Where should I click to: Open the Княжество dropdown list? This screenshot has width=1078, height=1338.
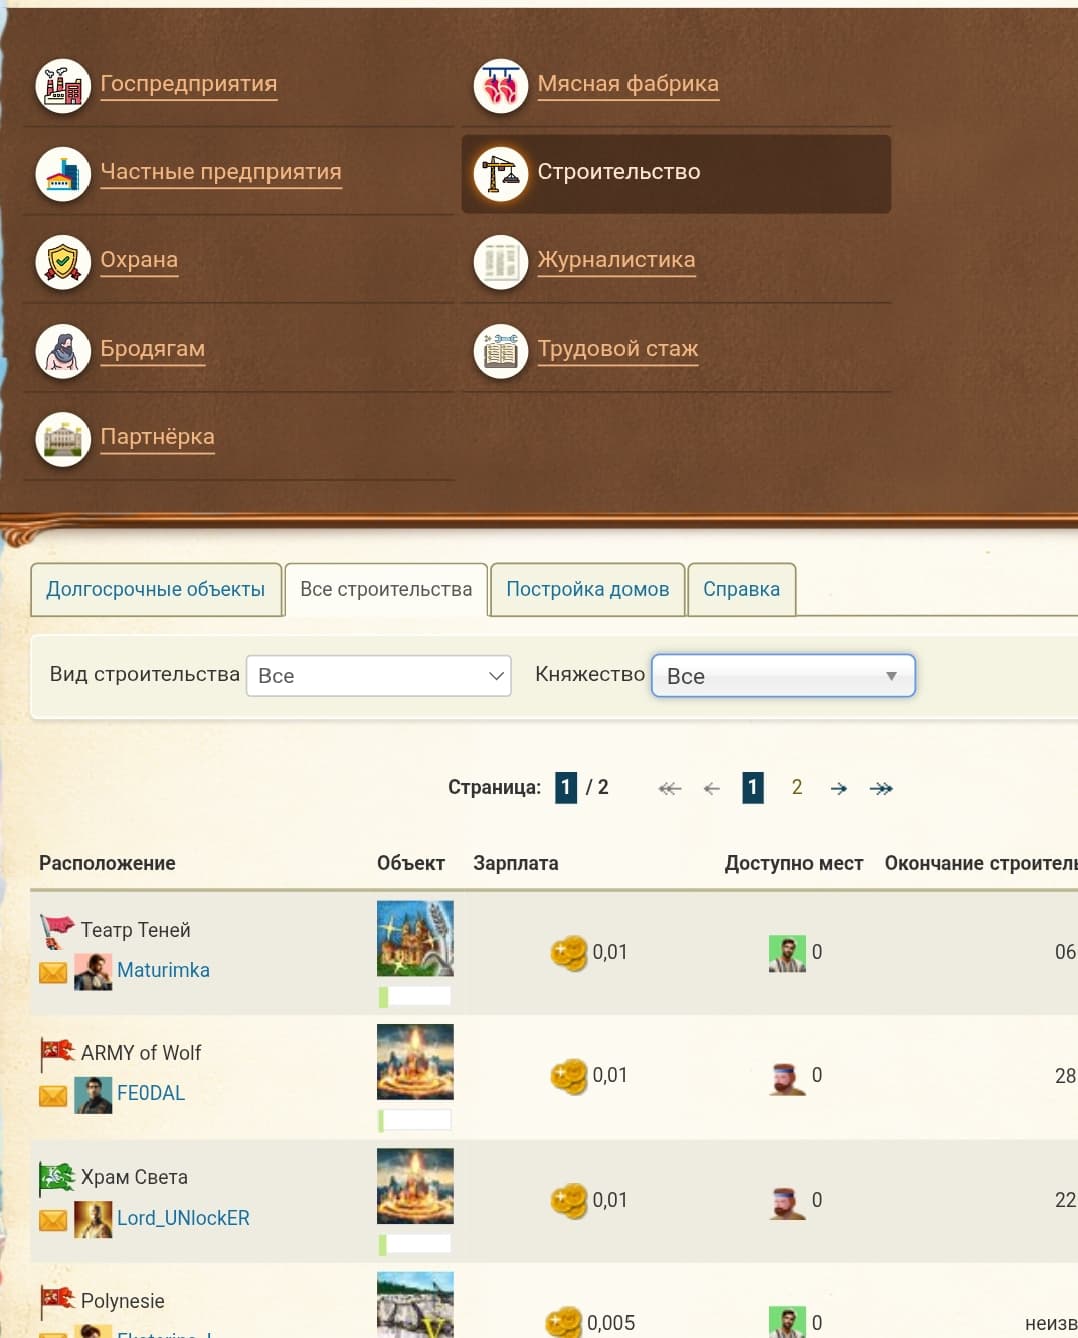(x=782, y=676)
